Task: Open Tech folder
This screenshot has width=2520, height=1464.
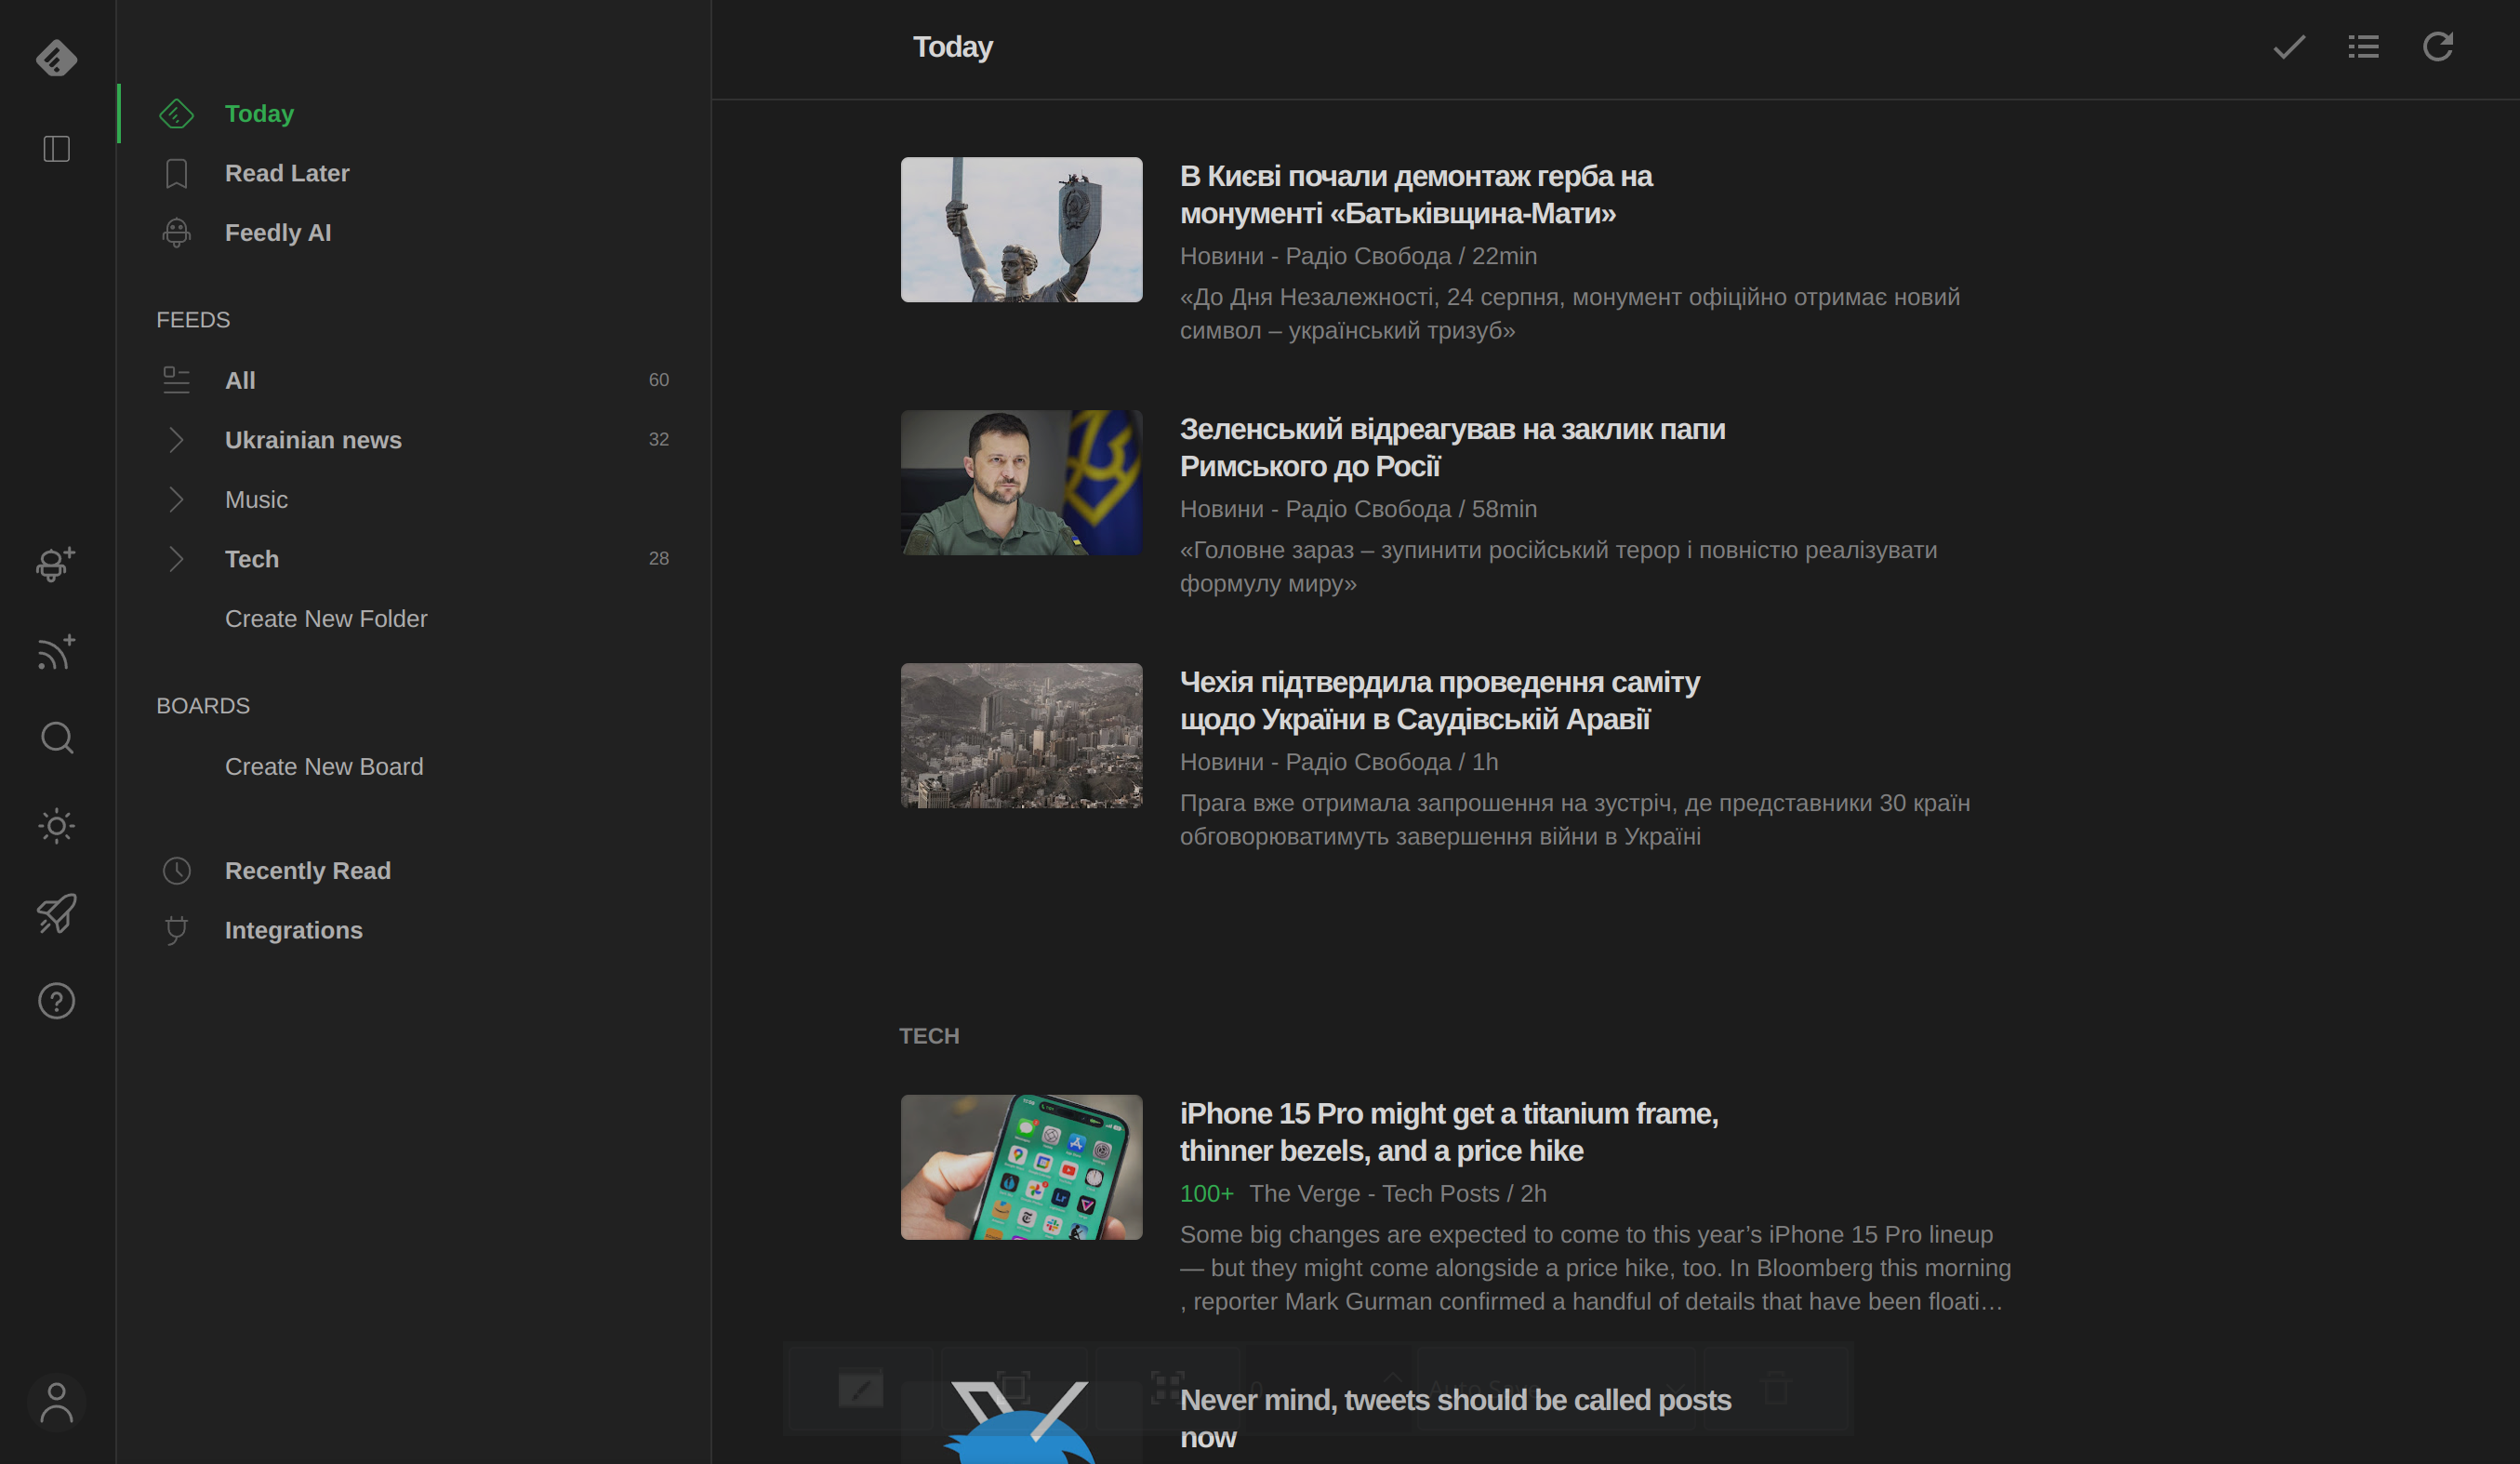Action: 252,559
